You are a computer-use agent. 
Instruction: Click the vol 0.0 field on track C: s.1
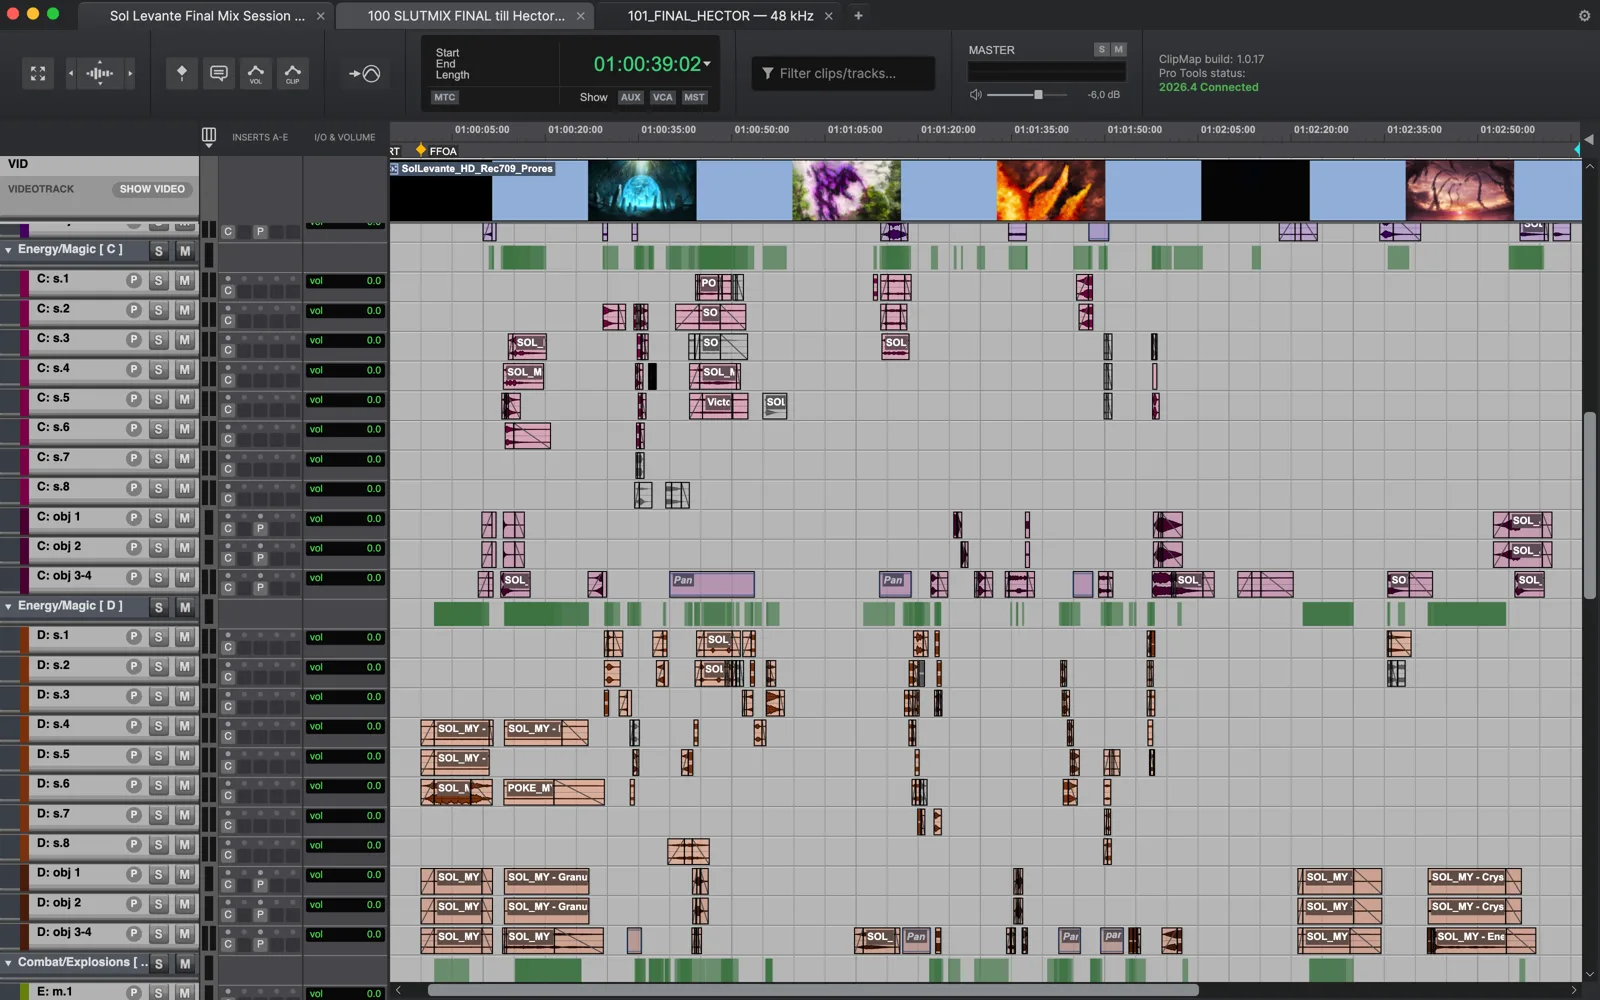[345, 281]
